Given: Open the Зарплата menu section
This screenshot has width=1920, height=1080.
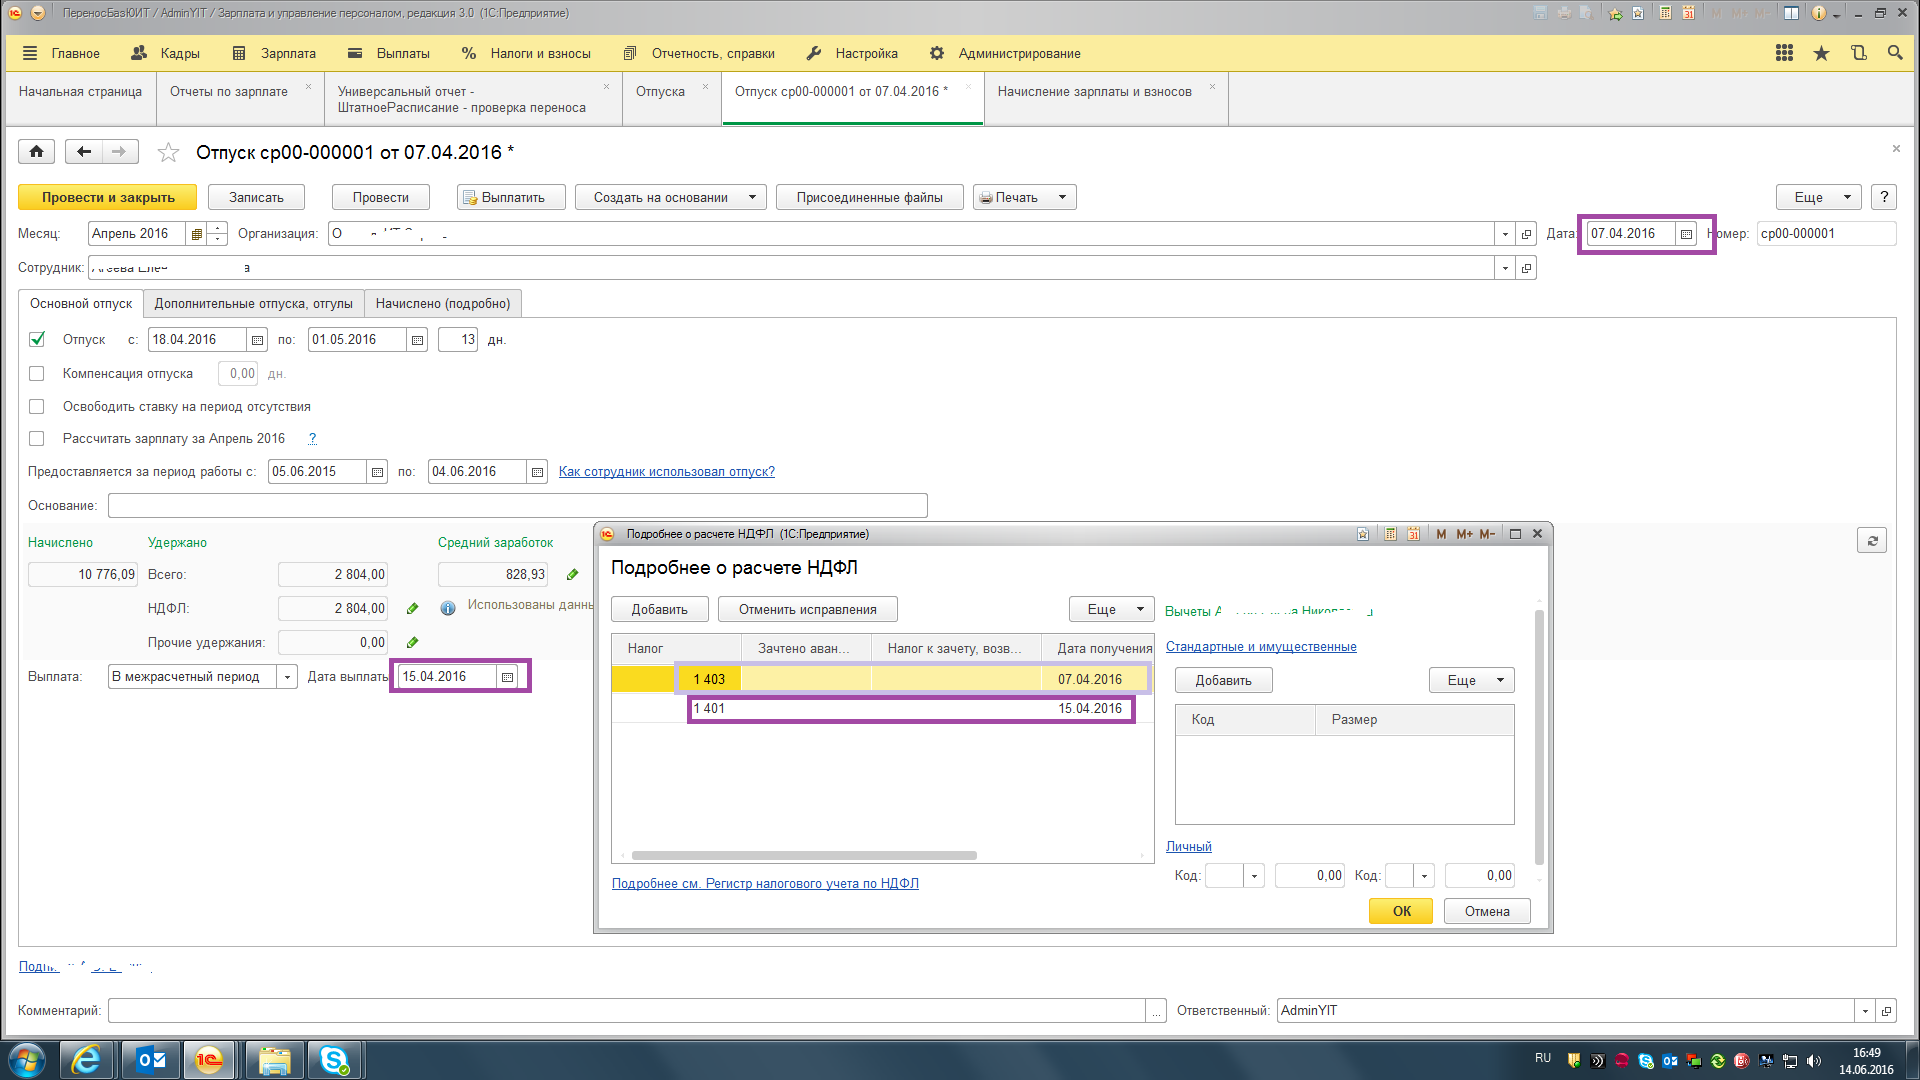Looking at the screenshot, I should coord(273,53).
